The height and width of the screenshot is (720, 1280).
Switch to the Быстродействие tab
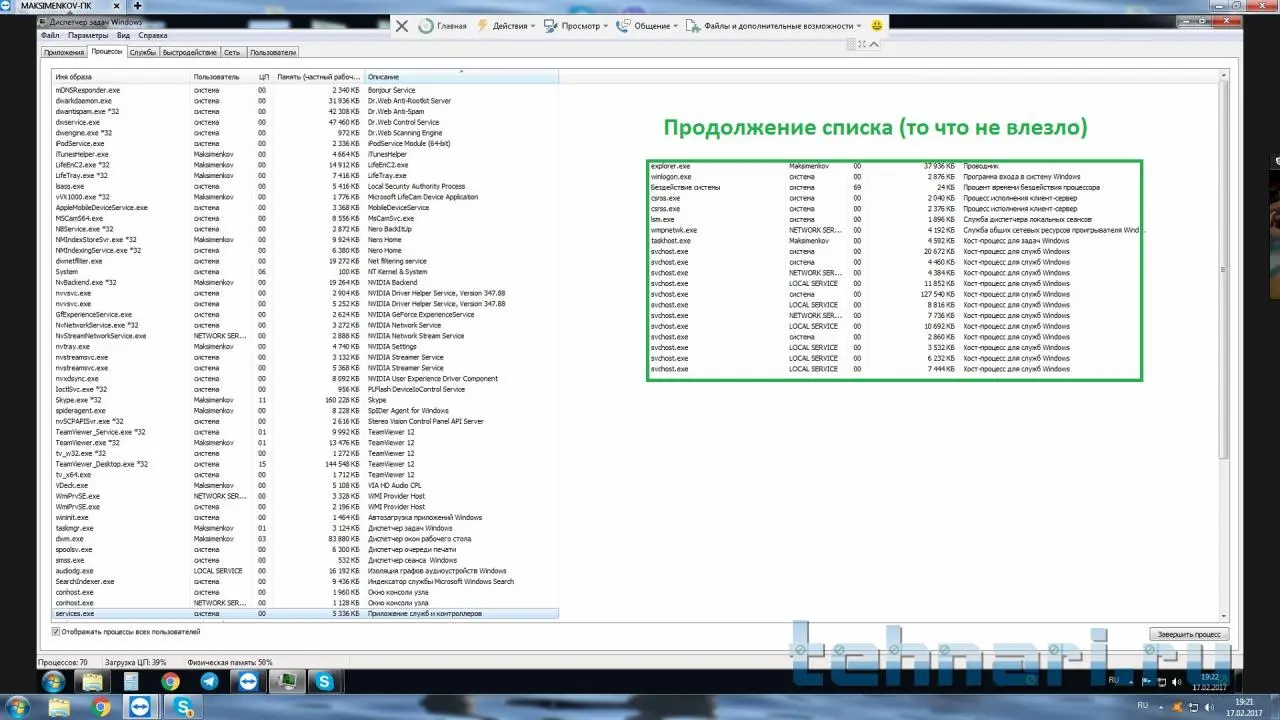[x=190, y=52]
